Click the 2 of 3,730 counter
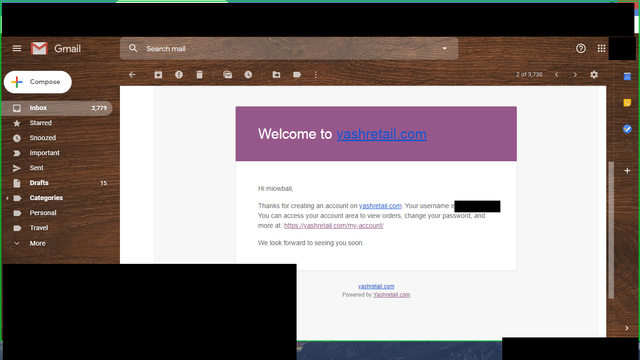 click(x=529, y=75)
